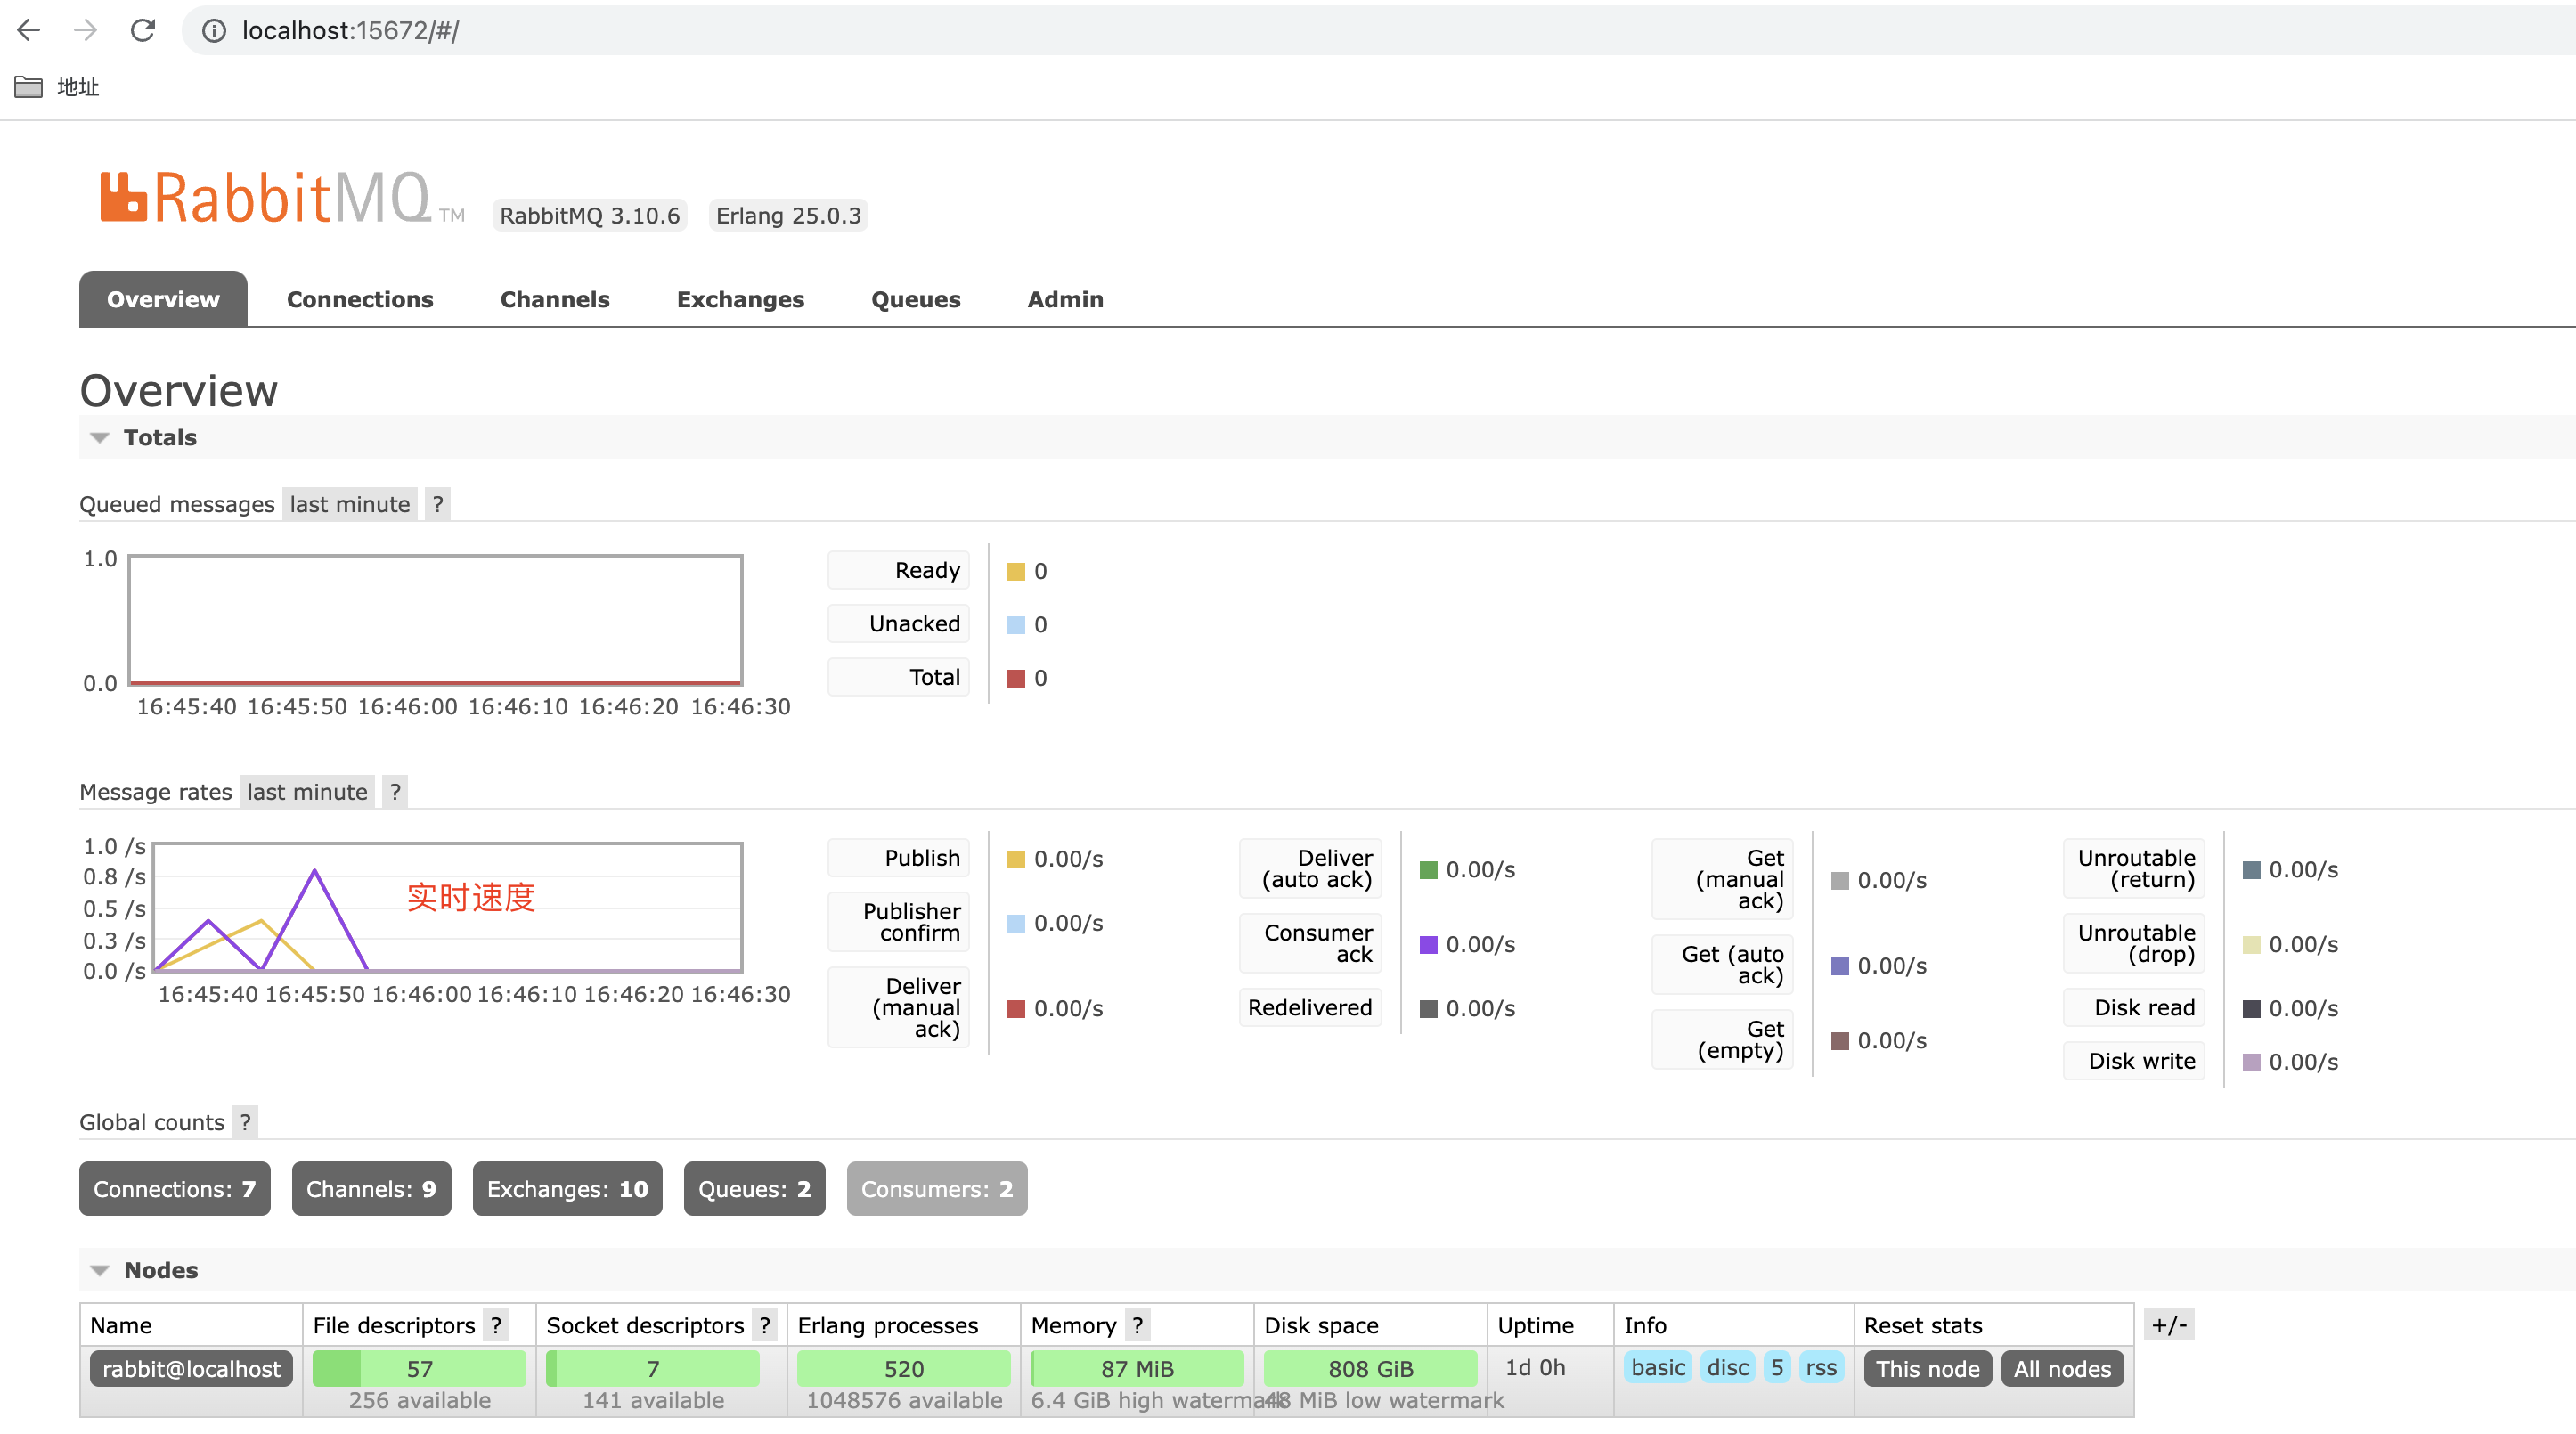Click the 'This node' reset stats button
The height and width of the screenshot is (1434, 2576).
[1928, 1369]
